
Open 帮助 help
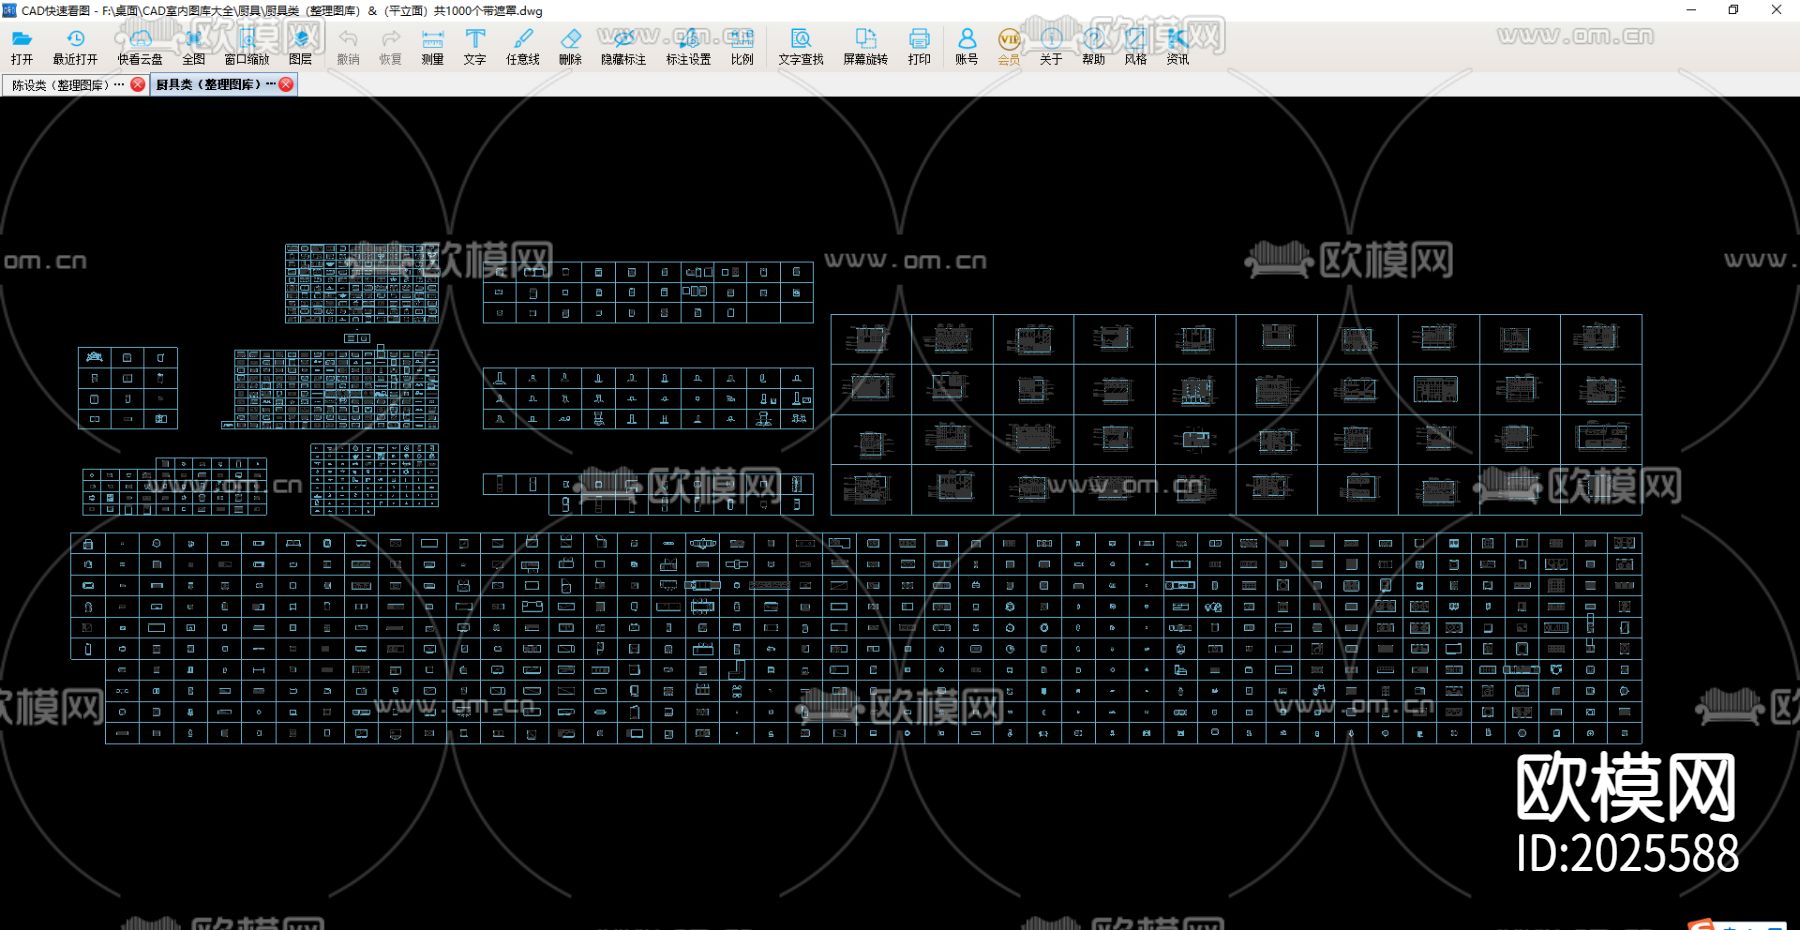click(x=1093, y=47)
